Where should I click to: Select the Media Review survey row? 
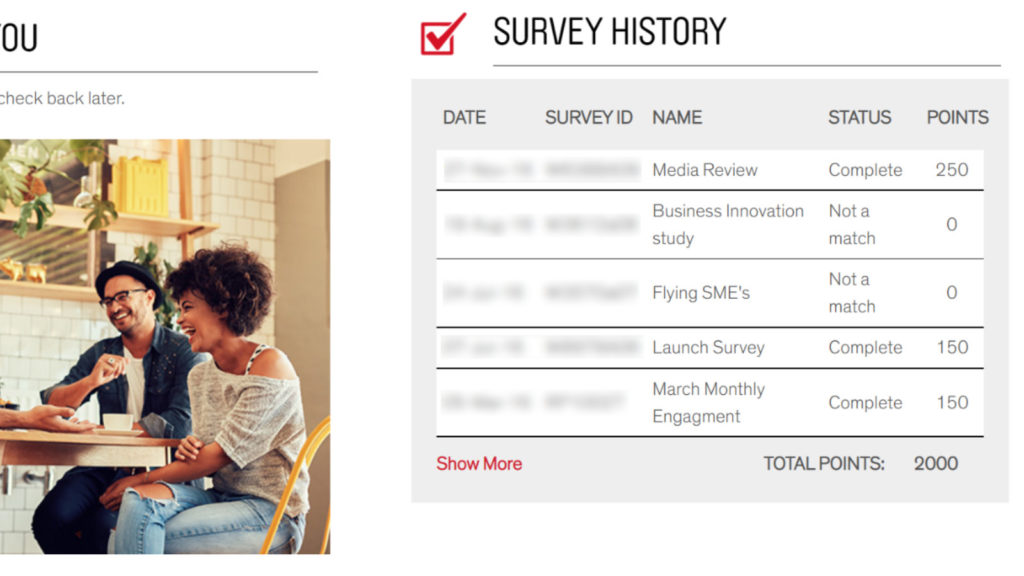[710, 170]
